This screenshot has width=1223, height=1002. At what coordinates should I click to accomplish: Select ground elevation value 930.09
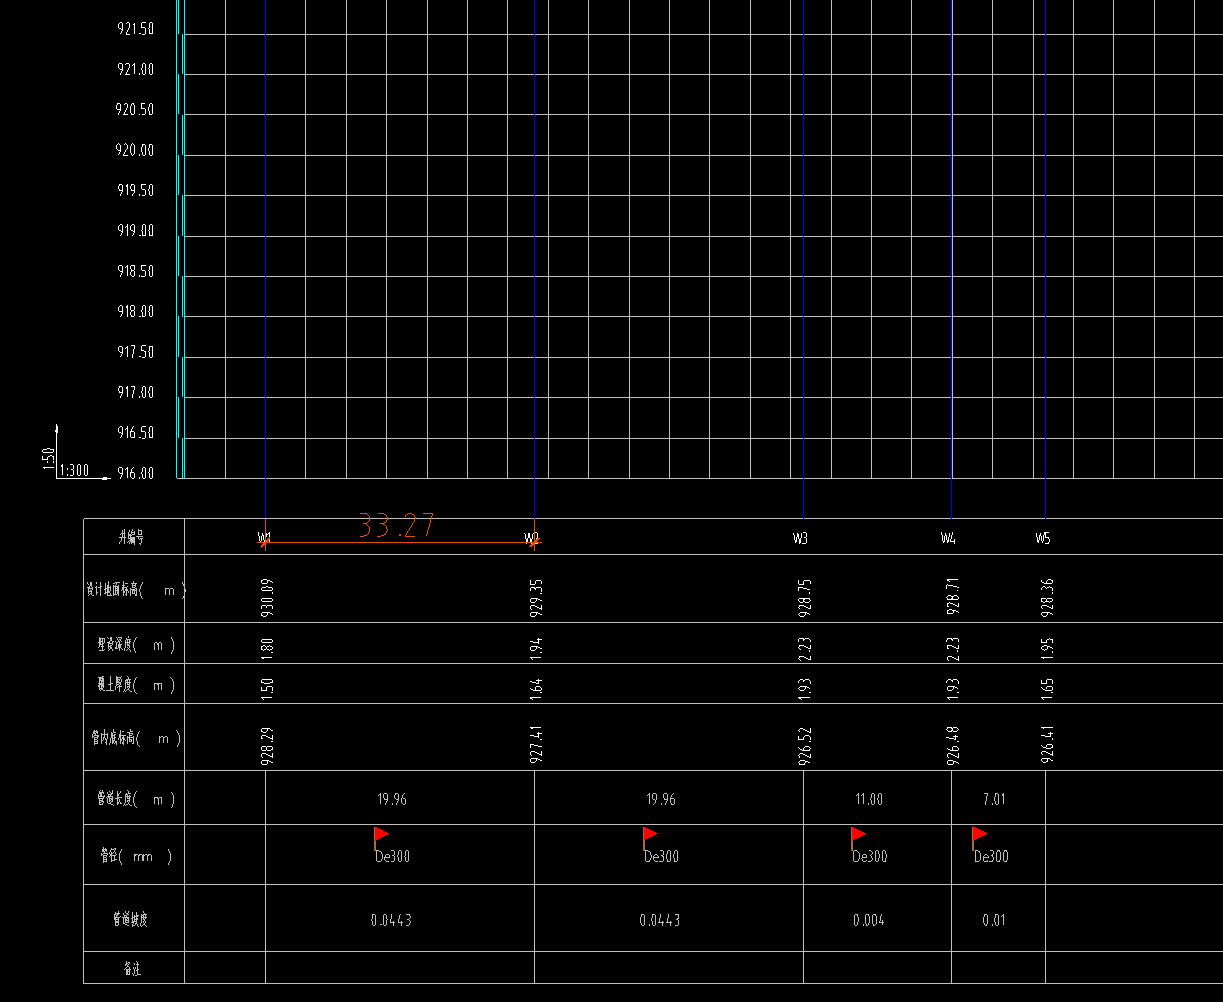[267, 596]
